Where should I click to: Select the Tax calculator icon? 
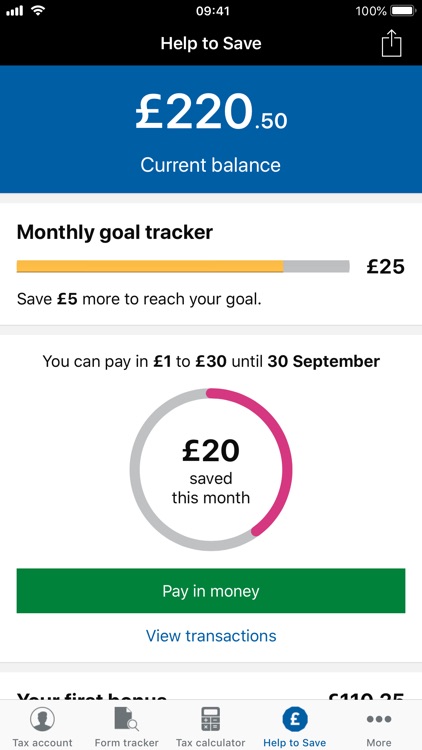click(x=211, y=718)
